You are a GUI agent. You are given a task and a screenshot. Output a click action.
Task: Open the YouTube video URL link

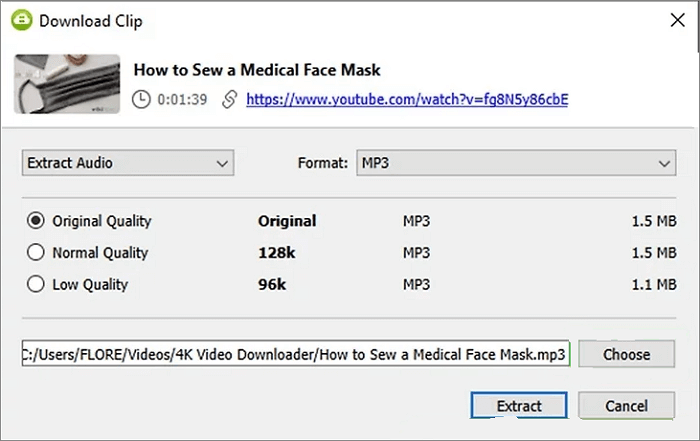pyautogui.click(x=407, y=99)
